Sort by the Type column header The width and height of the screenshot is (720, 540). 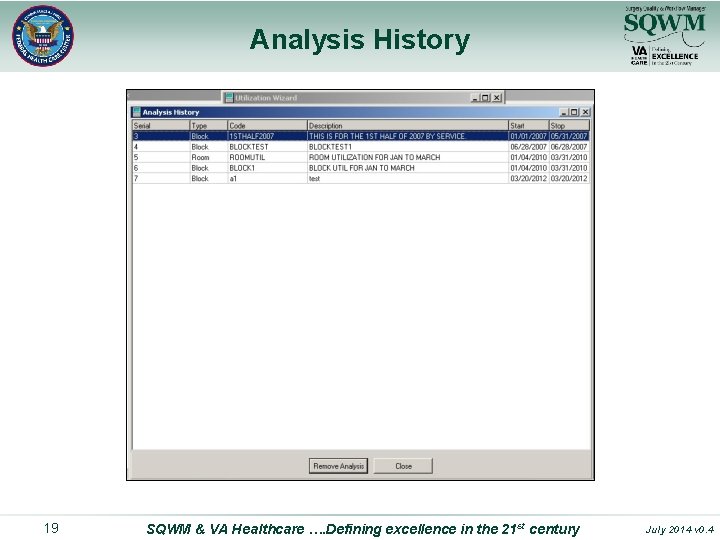[x=208, y=125]
